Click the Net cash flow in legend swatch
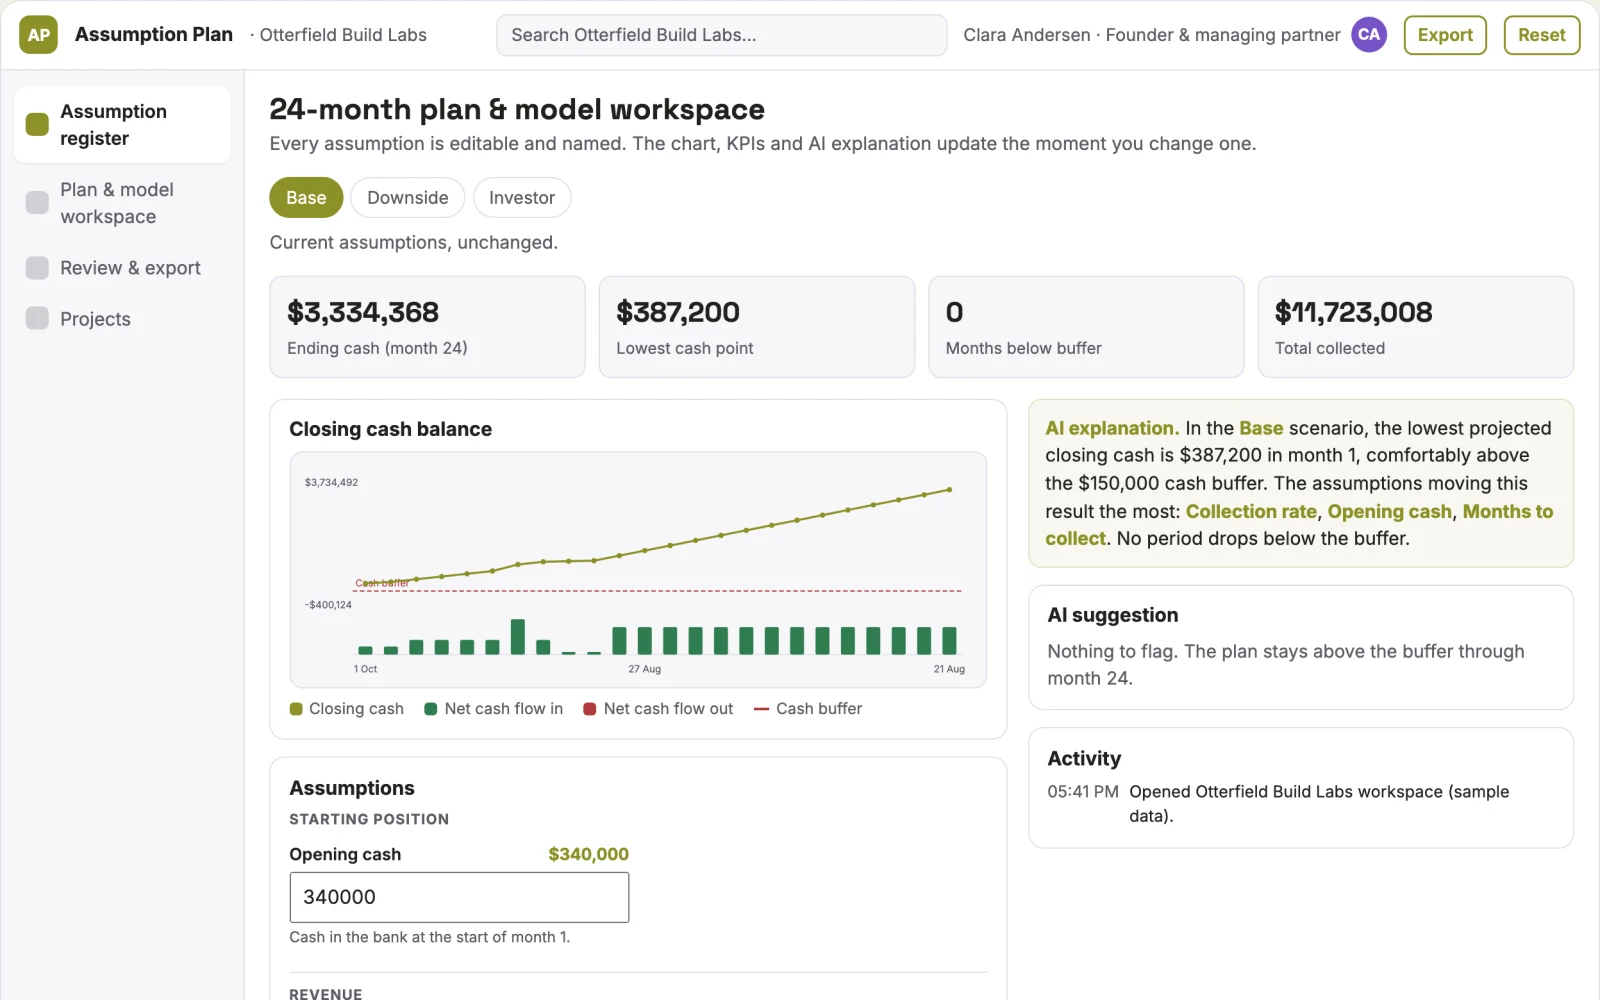 [431, 709]
